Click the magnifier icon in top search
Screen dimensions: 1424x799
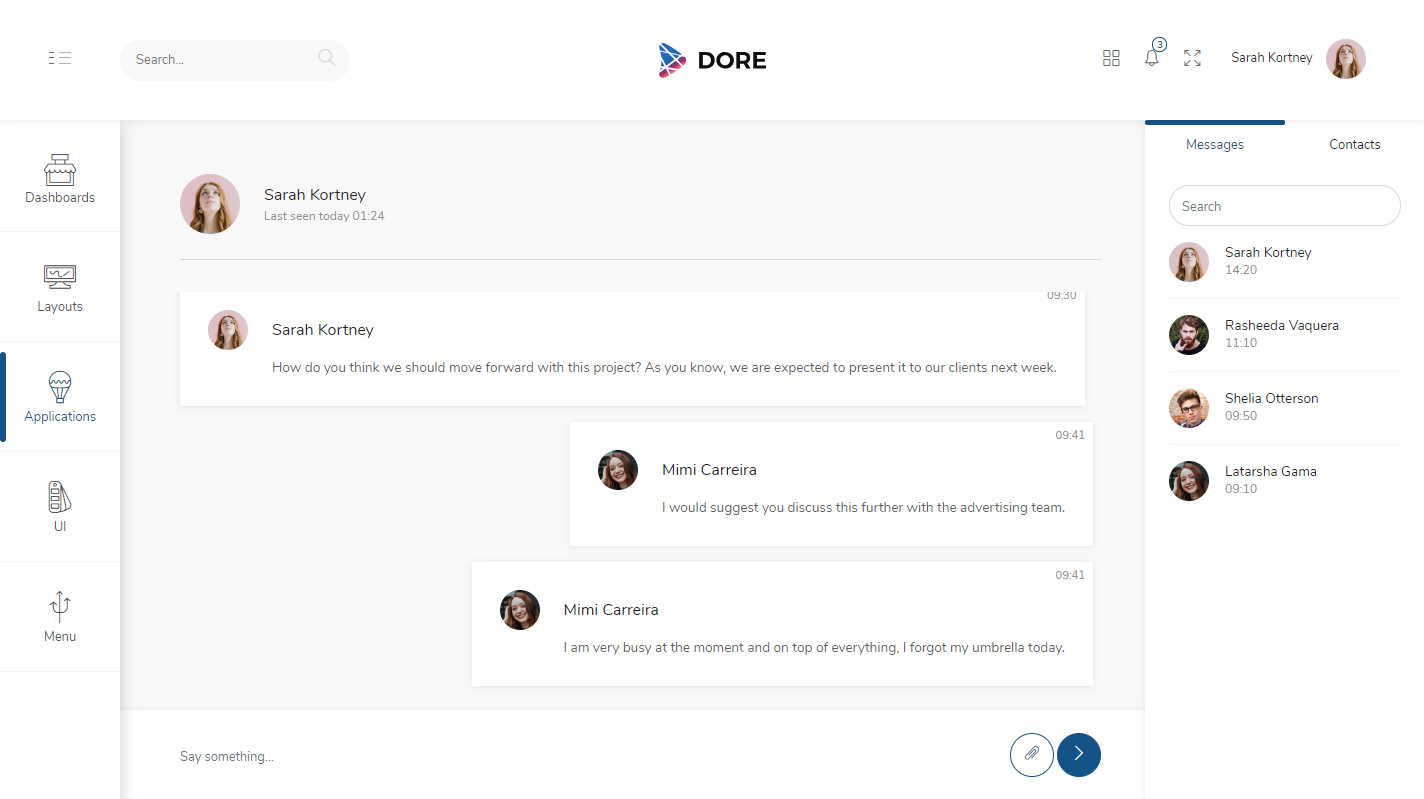click(326, 58)
